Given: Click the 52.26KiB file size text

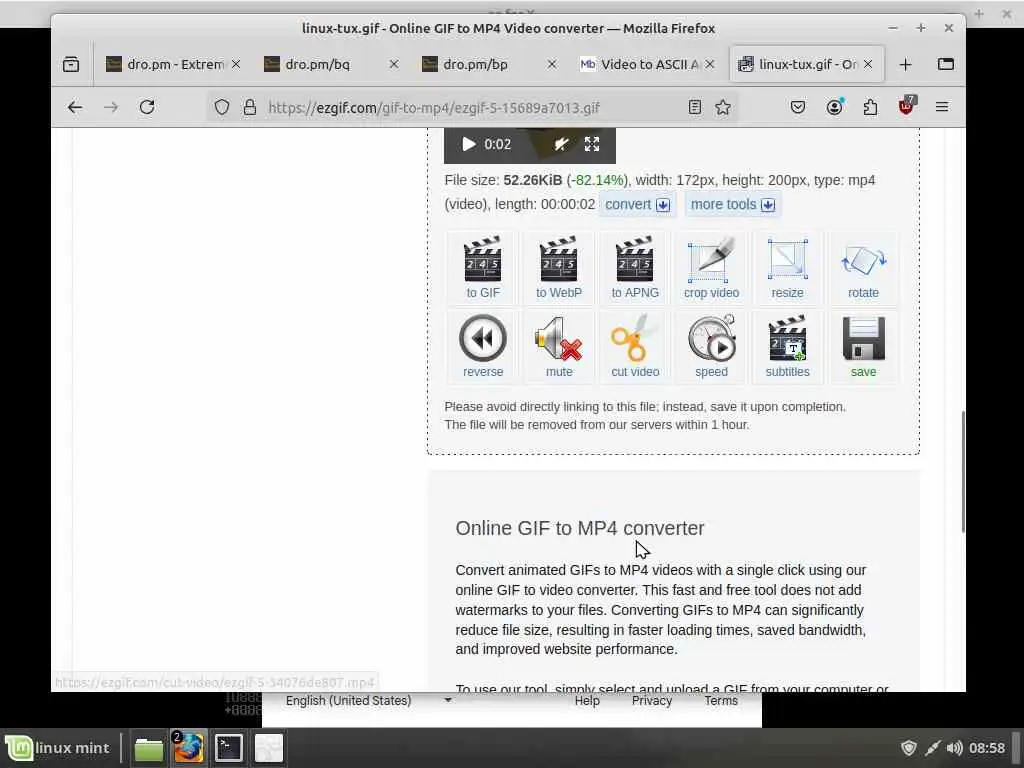Looking at the screenshot, I should (532, 180).
